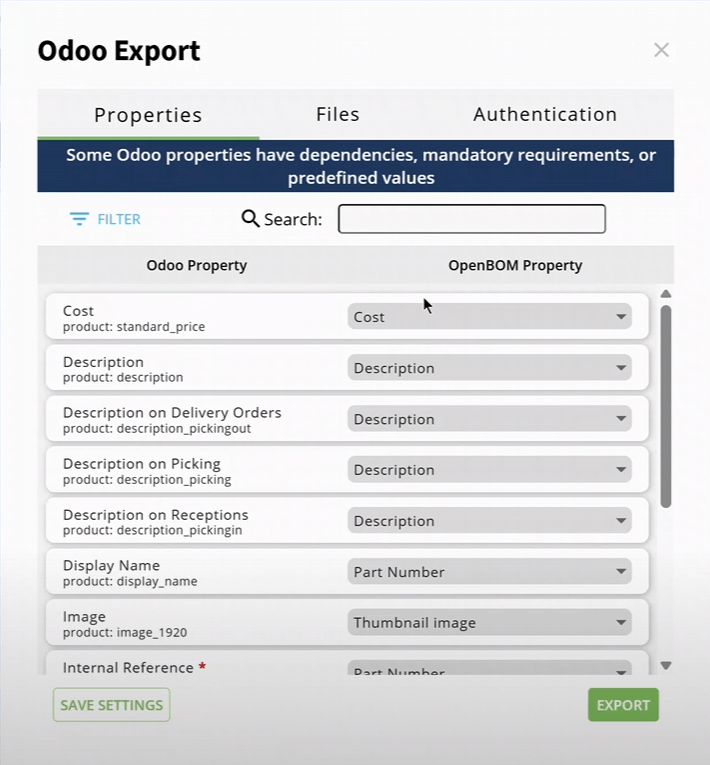Image resolution: width=710 pixels, height=765 pixels.
Task: Click into the Search input field
Action: (x=471, y=219)
